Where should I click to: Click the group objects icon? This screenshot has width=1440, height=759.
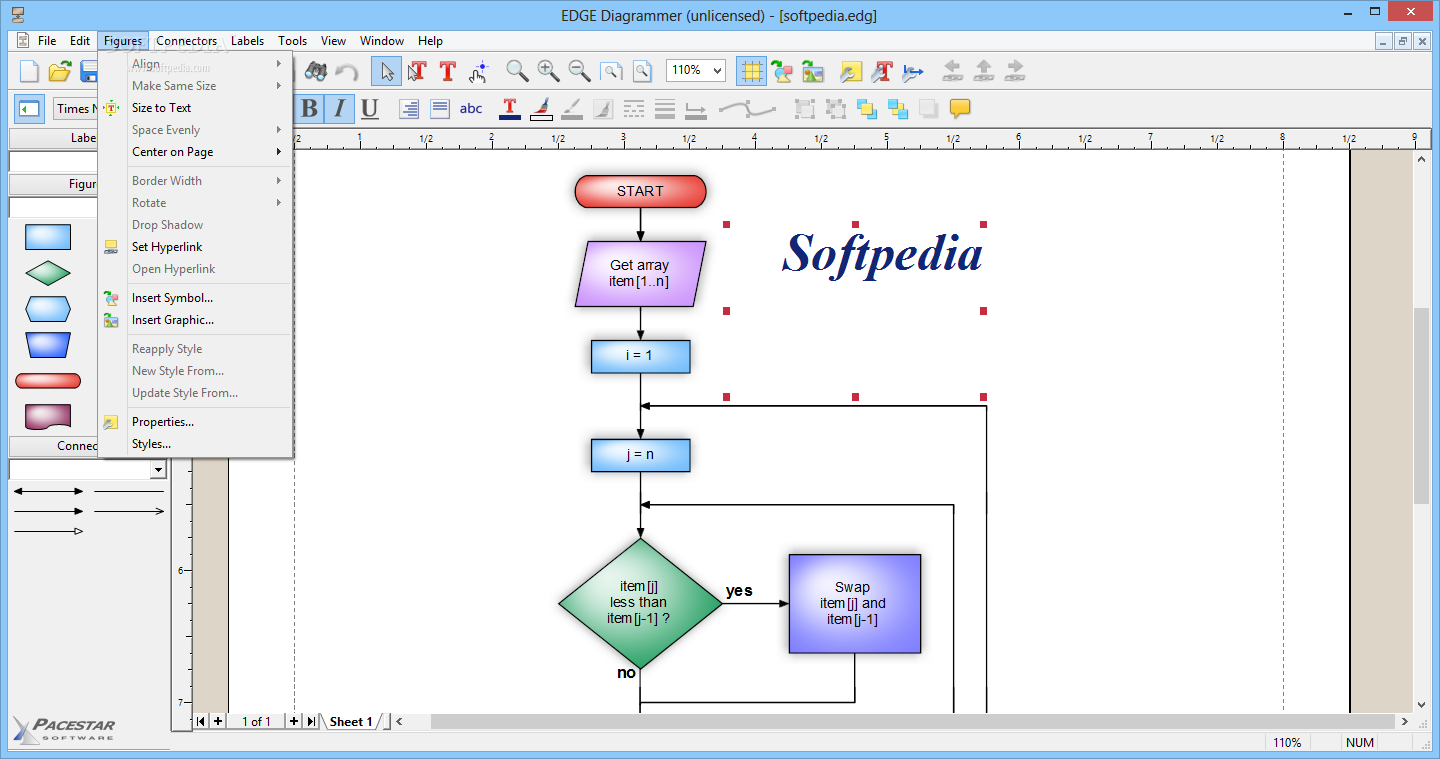coord(806,108)
